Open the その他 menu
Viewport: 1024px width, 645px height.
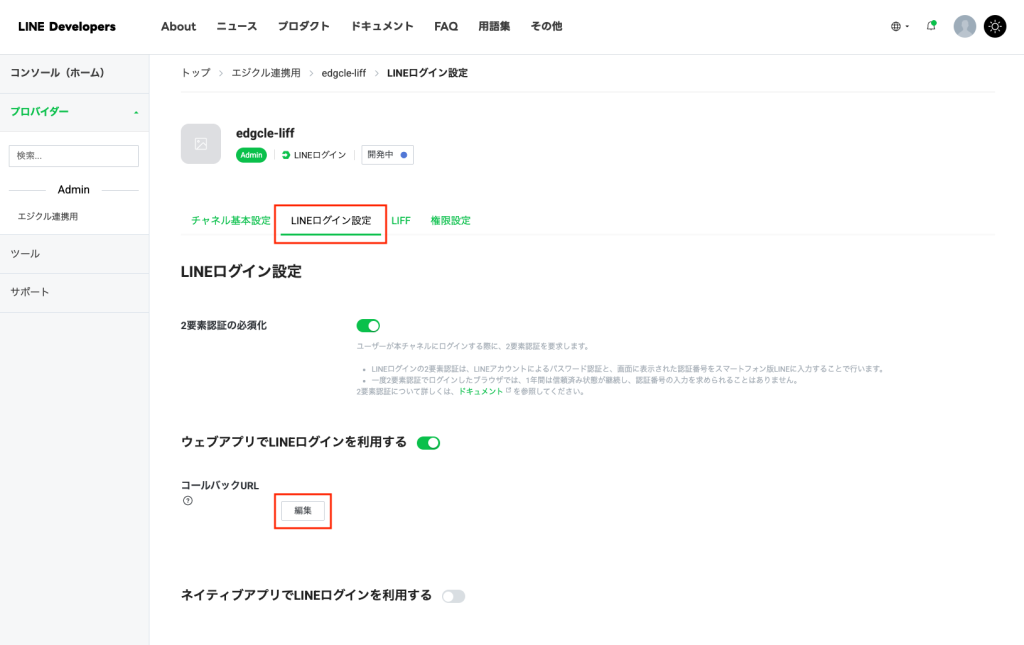546,27
